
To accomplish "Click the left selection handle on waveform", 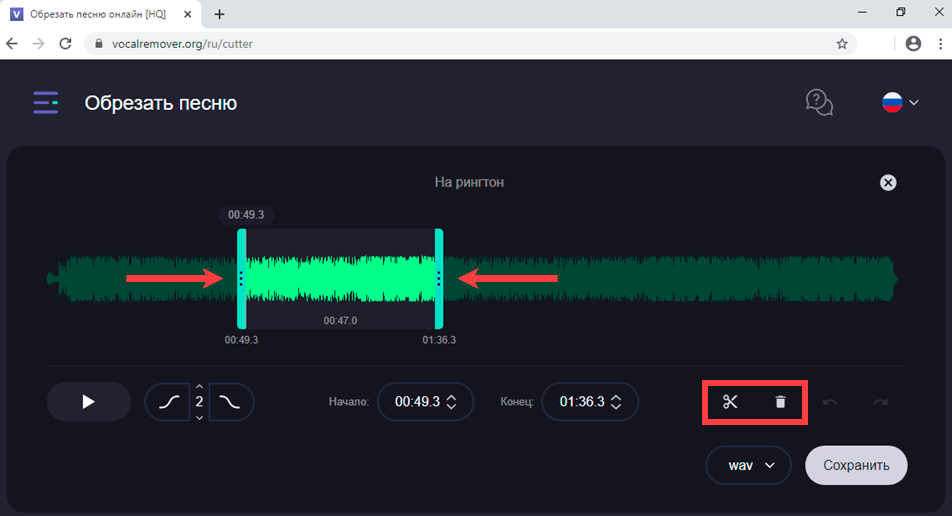I will [x=241, y=279].
